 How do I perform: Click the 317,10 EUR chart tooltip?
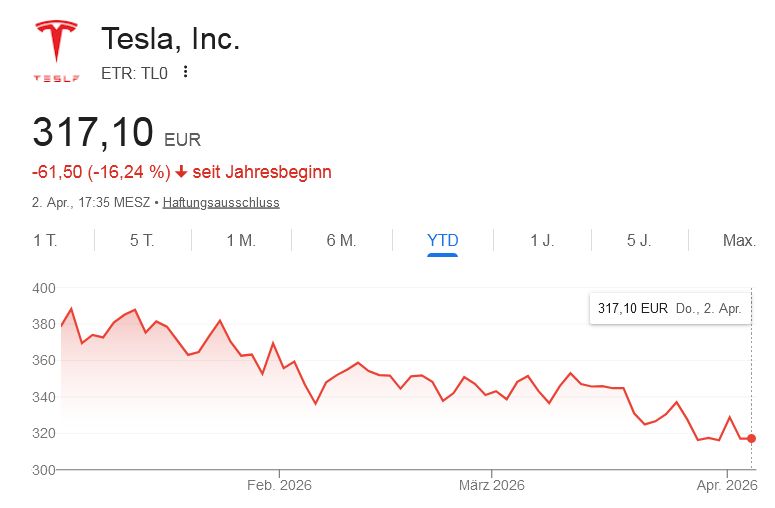point(669,308)
